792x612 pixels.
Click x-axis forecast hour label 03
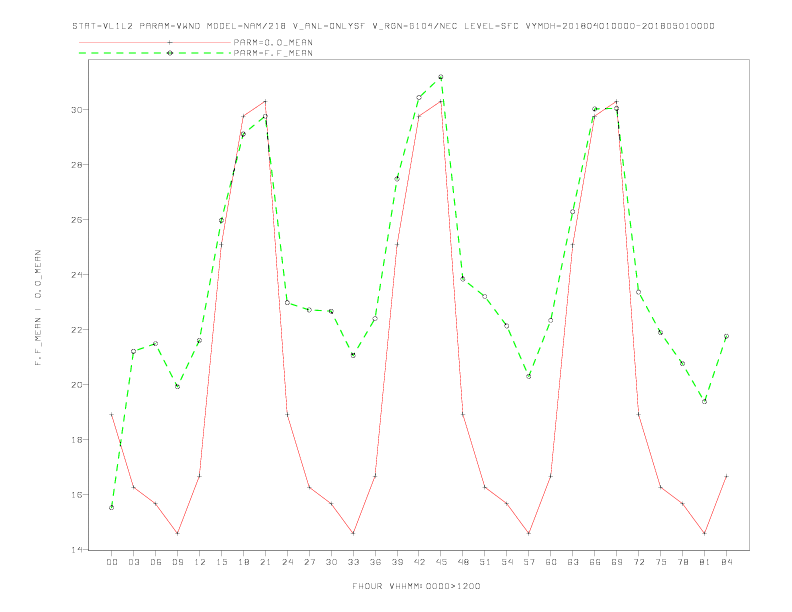click(133, 562)
